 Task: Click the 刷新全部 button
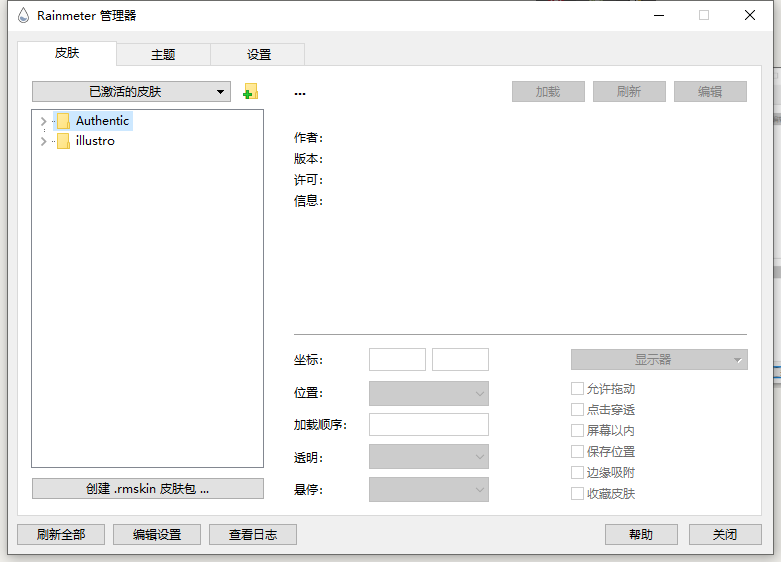(61, 535)
